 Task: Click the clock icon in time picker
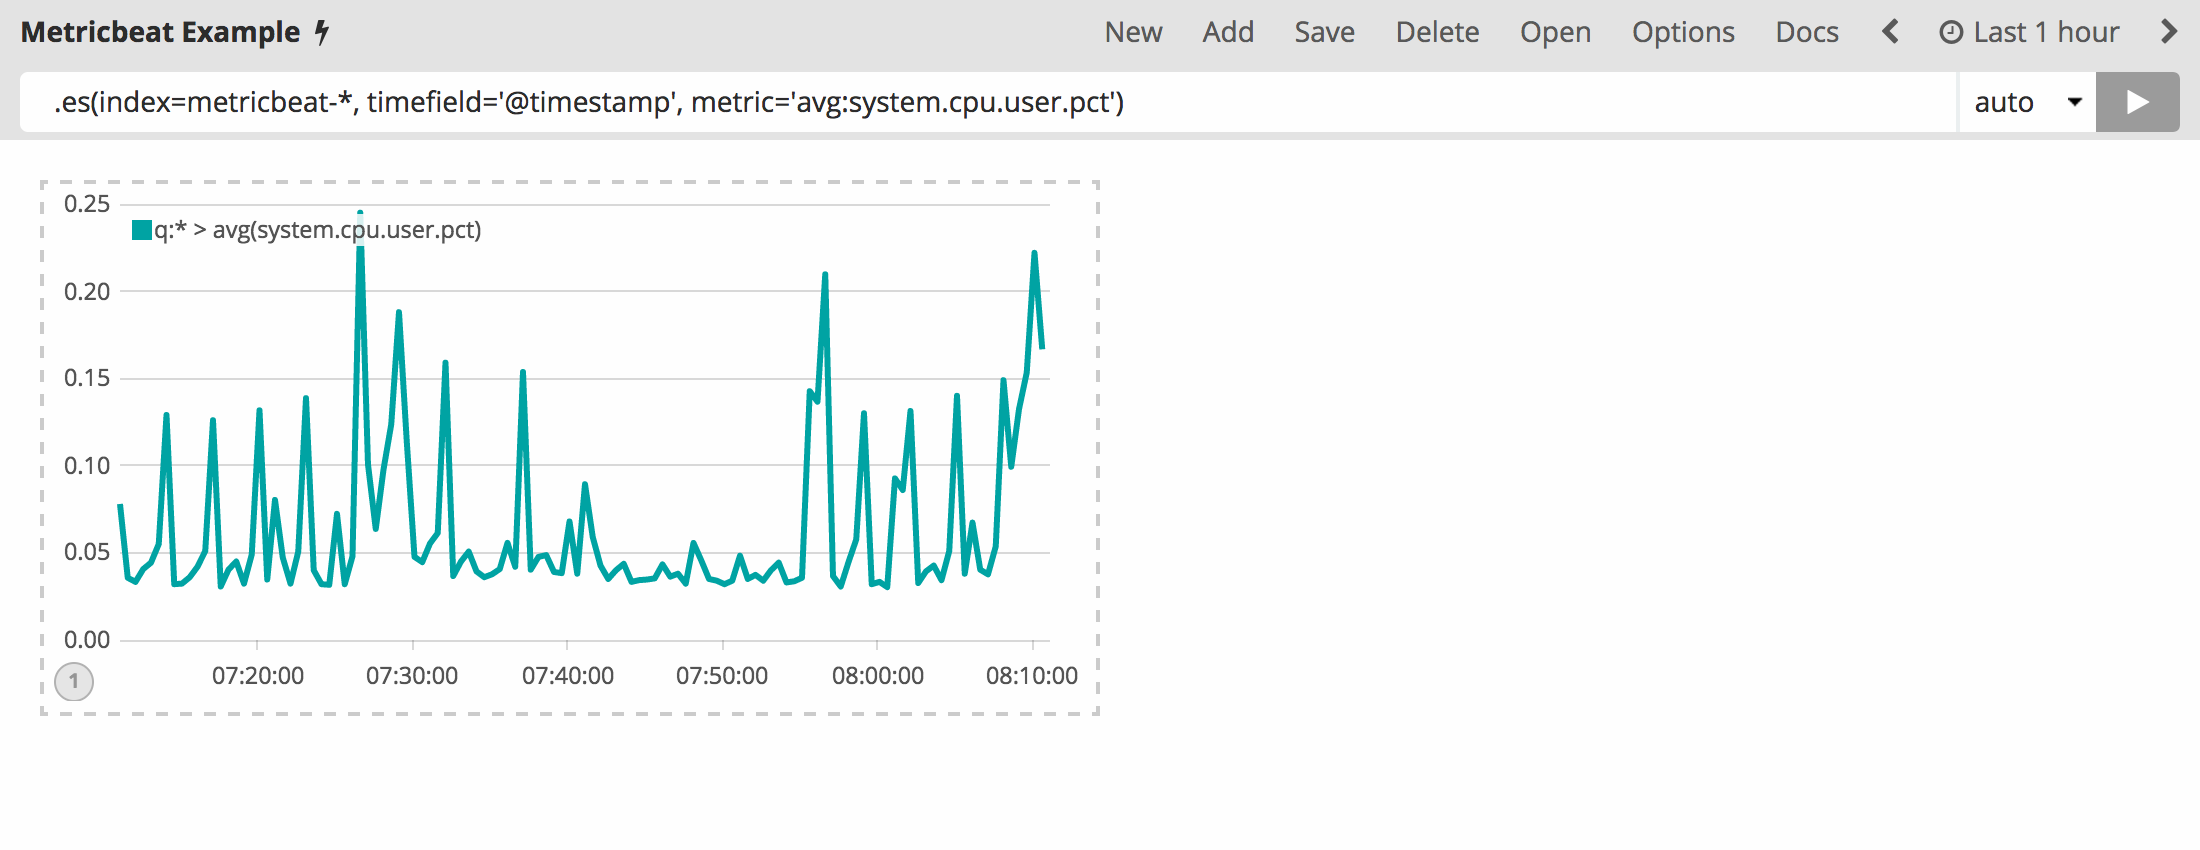coord(1950,33)
